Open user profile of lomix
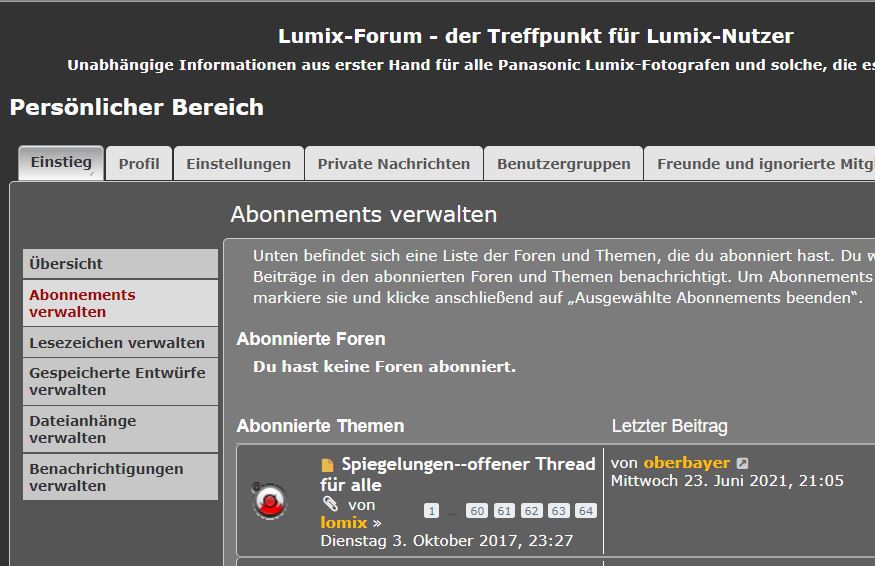875x566 pixels. (x=343, y=522)
